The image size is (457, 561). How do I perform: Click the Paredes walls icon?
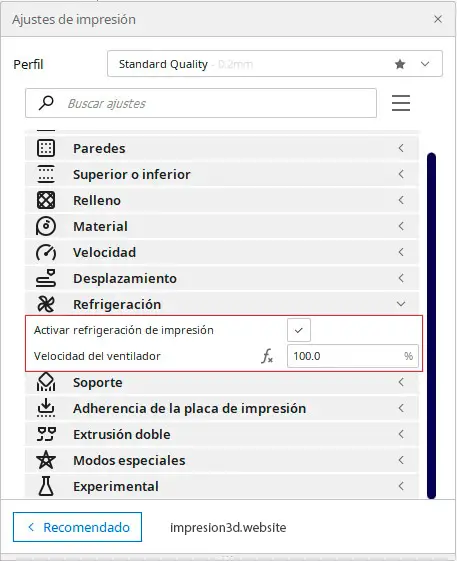[x=46, y=148]
